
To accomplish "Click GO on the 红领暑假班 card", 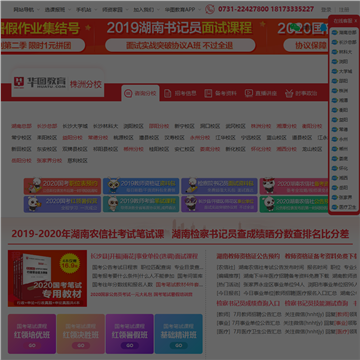I will coord(130,346).
